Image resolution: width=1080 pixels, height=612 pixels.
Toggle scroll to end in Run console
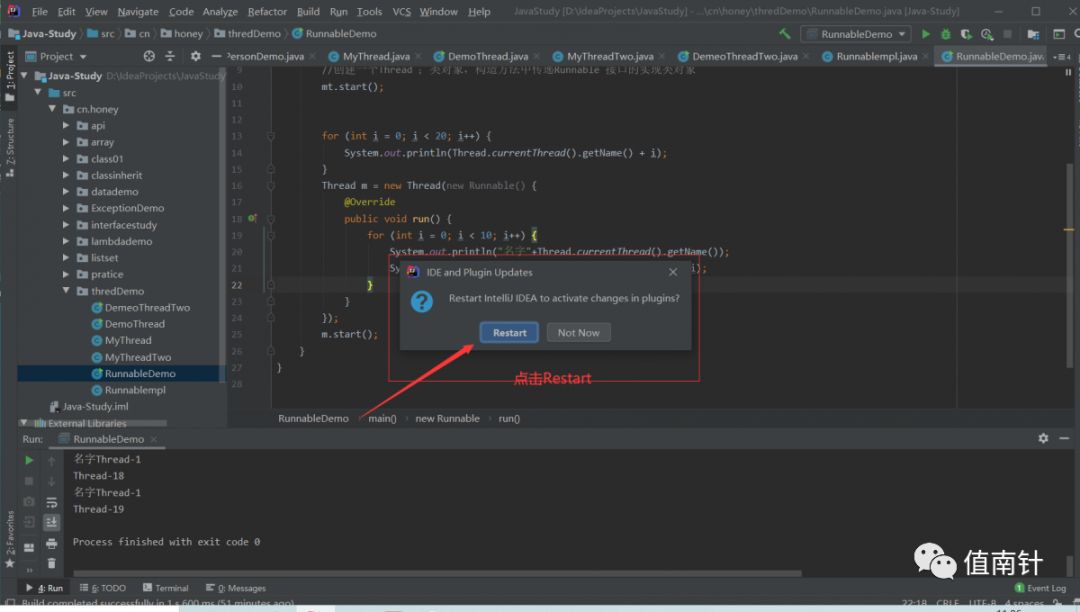(51, 523)
